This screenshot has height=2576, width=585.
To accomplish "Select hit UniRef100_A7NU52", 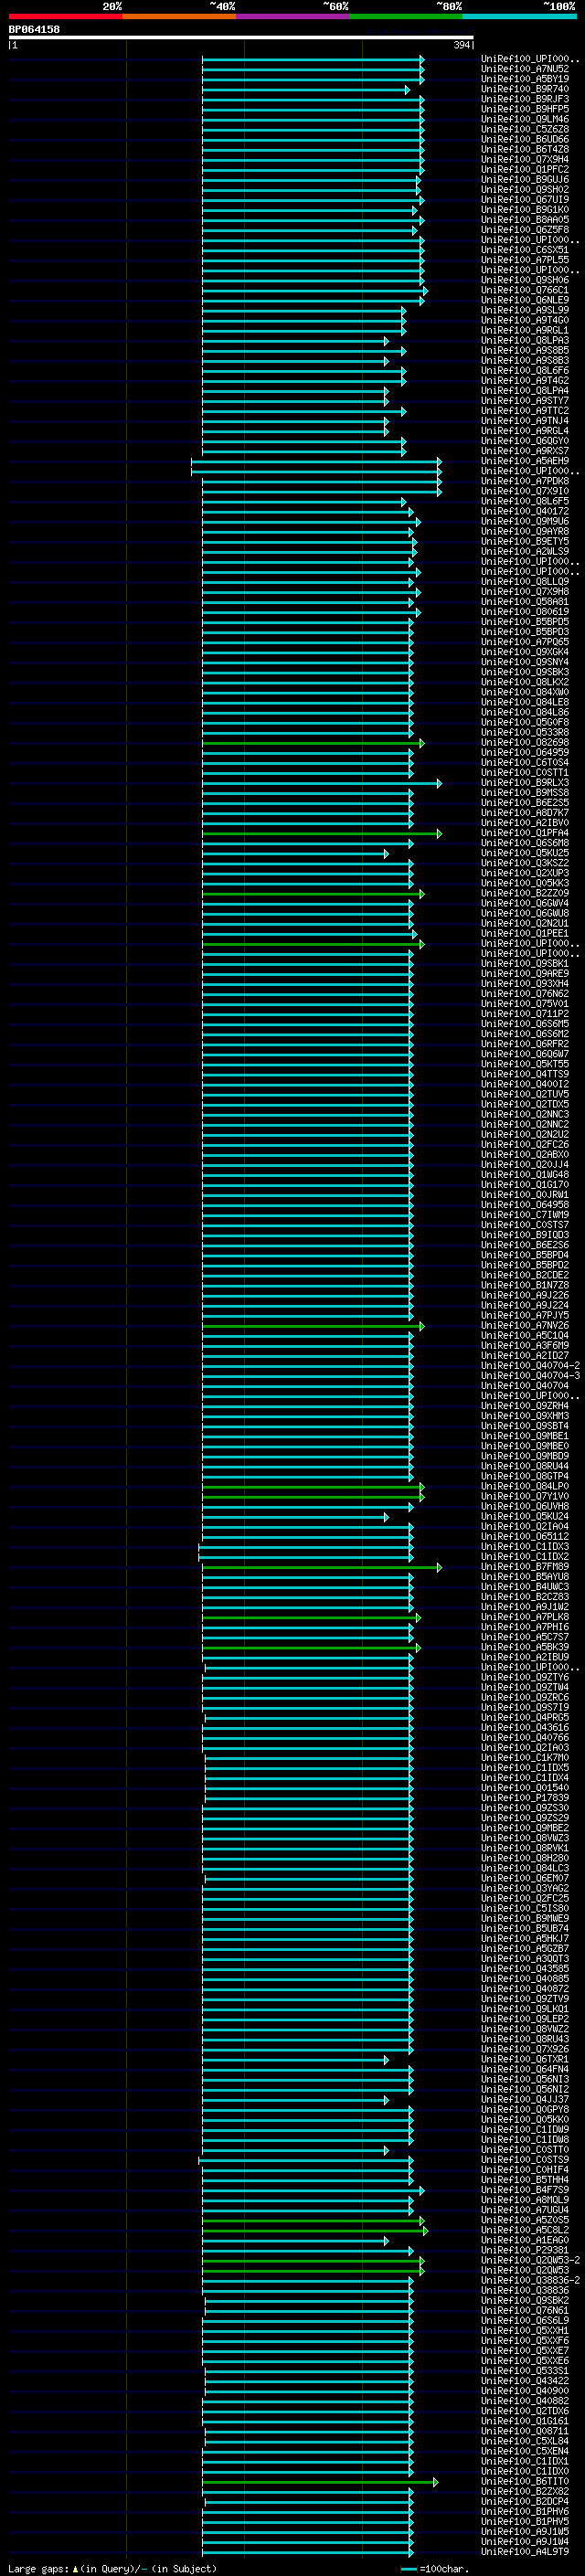I will [x=524, y=69].
